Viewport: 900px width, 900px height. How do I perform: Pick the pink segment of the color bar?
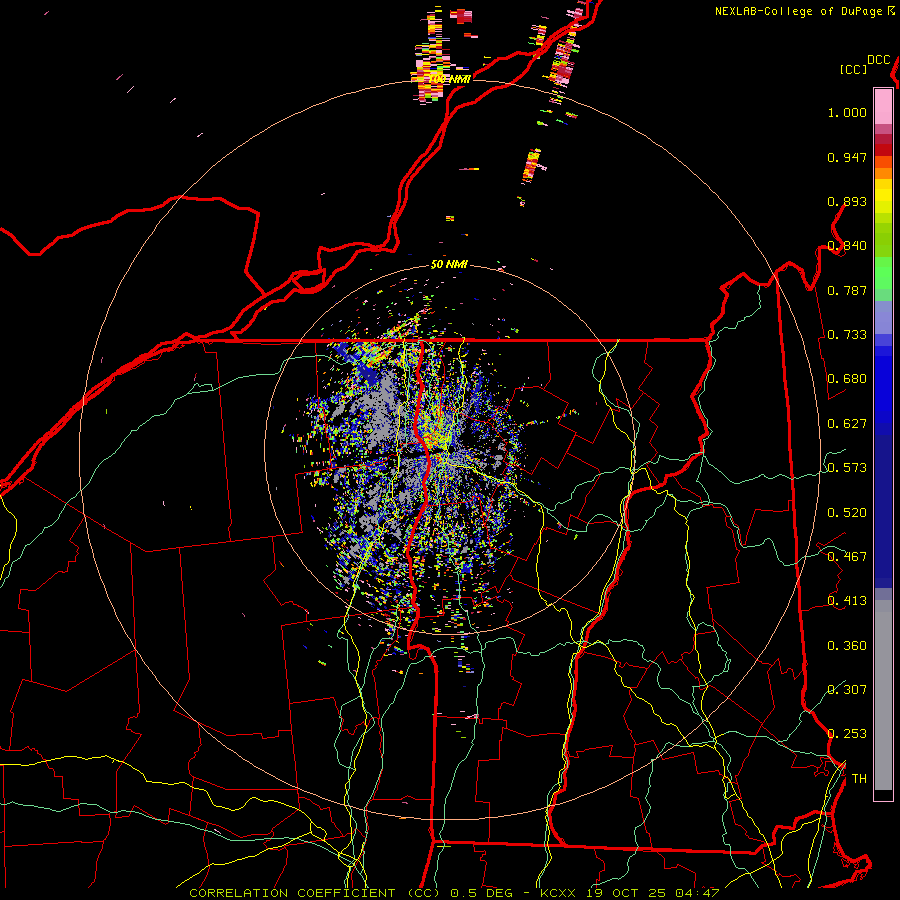click(x=883, y=106)
